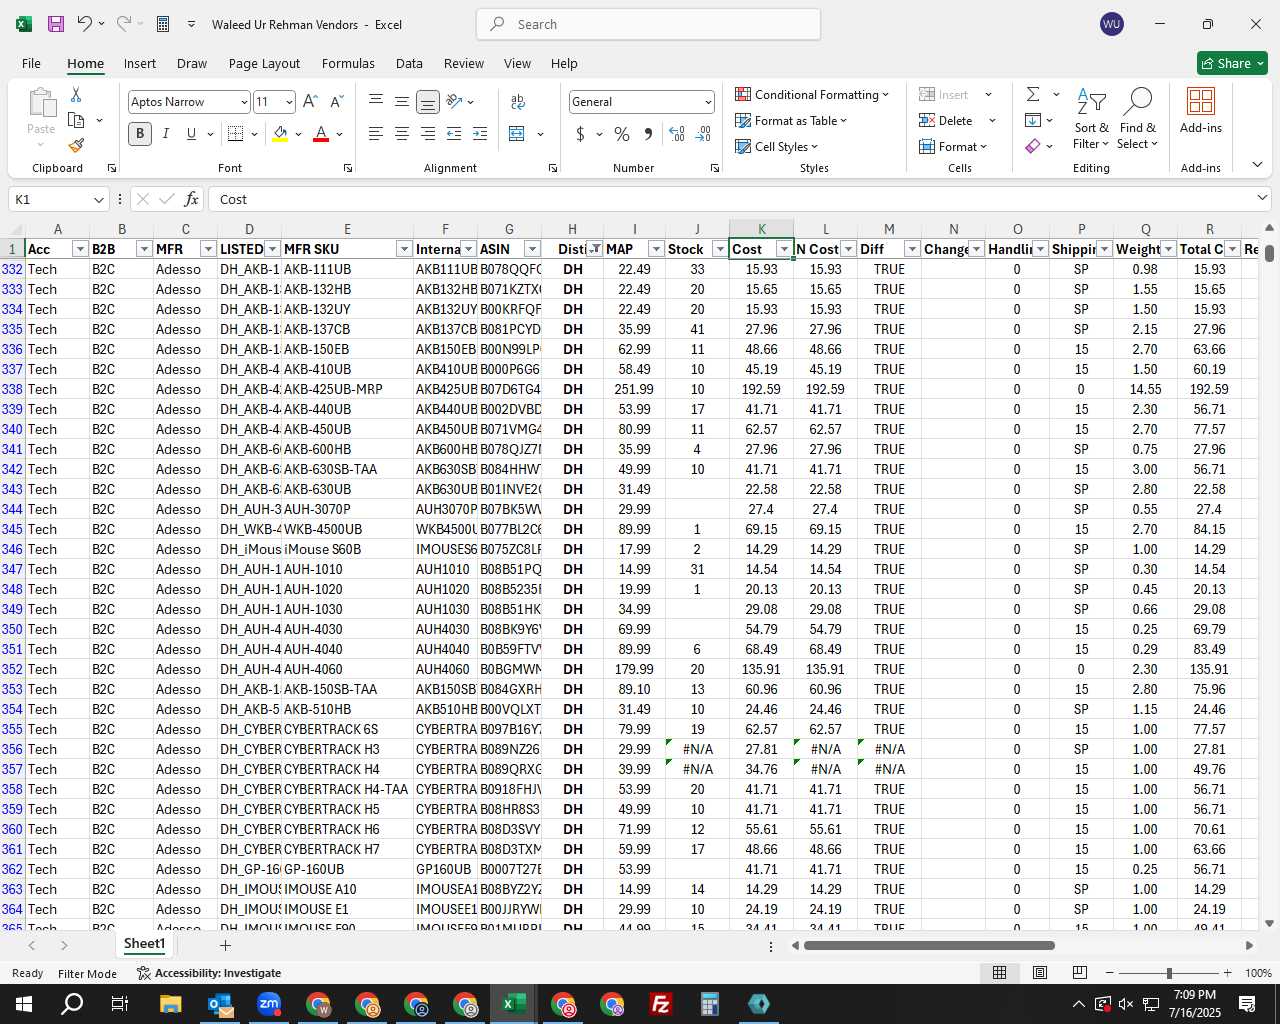This screenshot has height=1024, width=1280.
Task: Click Merge & Center icon
Action: tap(517, 134)
